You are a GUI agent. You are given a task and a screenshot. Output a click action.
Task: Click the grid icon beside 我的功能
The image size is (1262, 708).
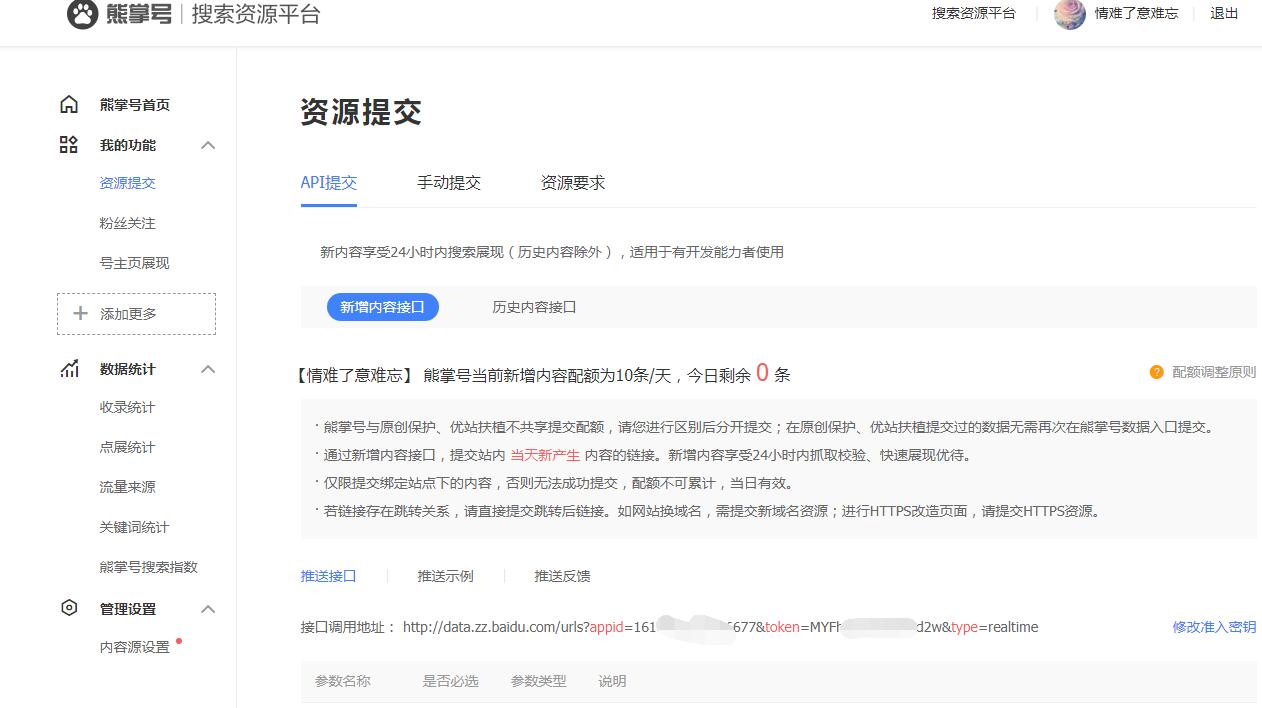point(69,145)
